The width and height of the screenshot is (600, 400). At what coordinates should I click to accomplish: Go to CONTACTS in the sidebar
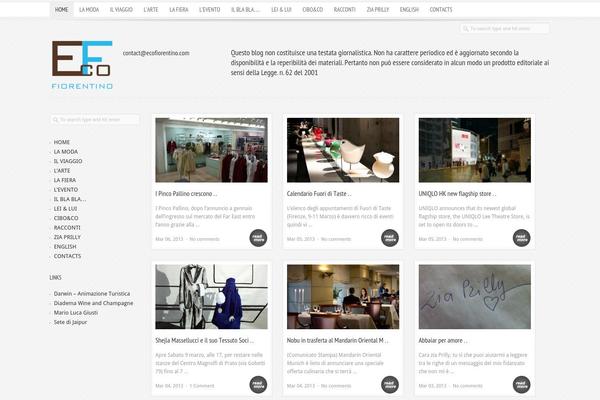pos(67,256)
